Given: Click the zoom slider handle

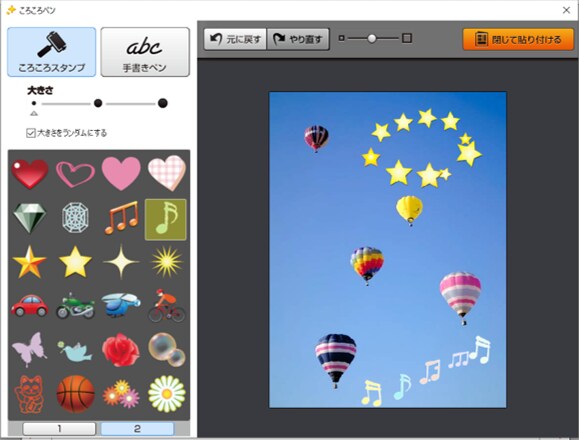Looking at the screenshot, I should pyautogui.click(x=372, y=38).
